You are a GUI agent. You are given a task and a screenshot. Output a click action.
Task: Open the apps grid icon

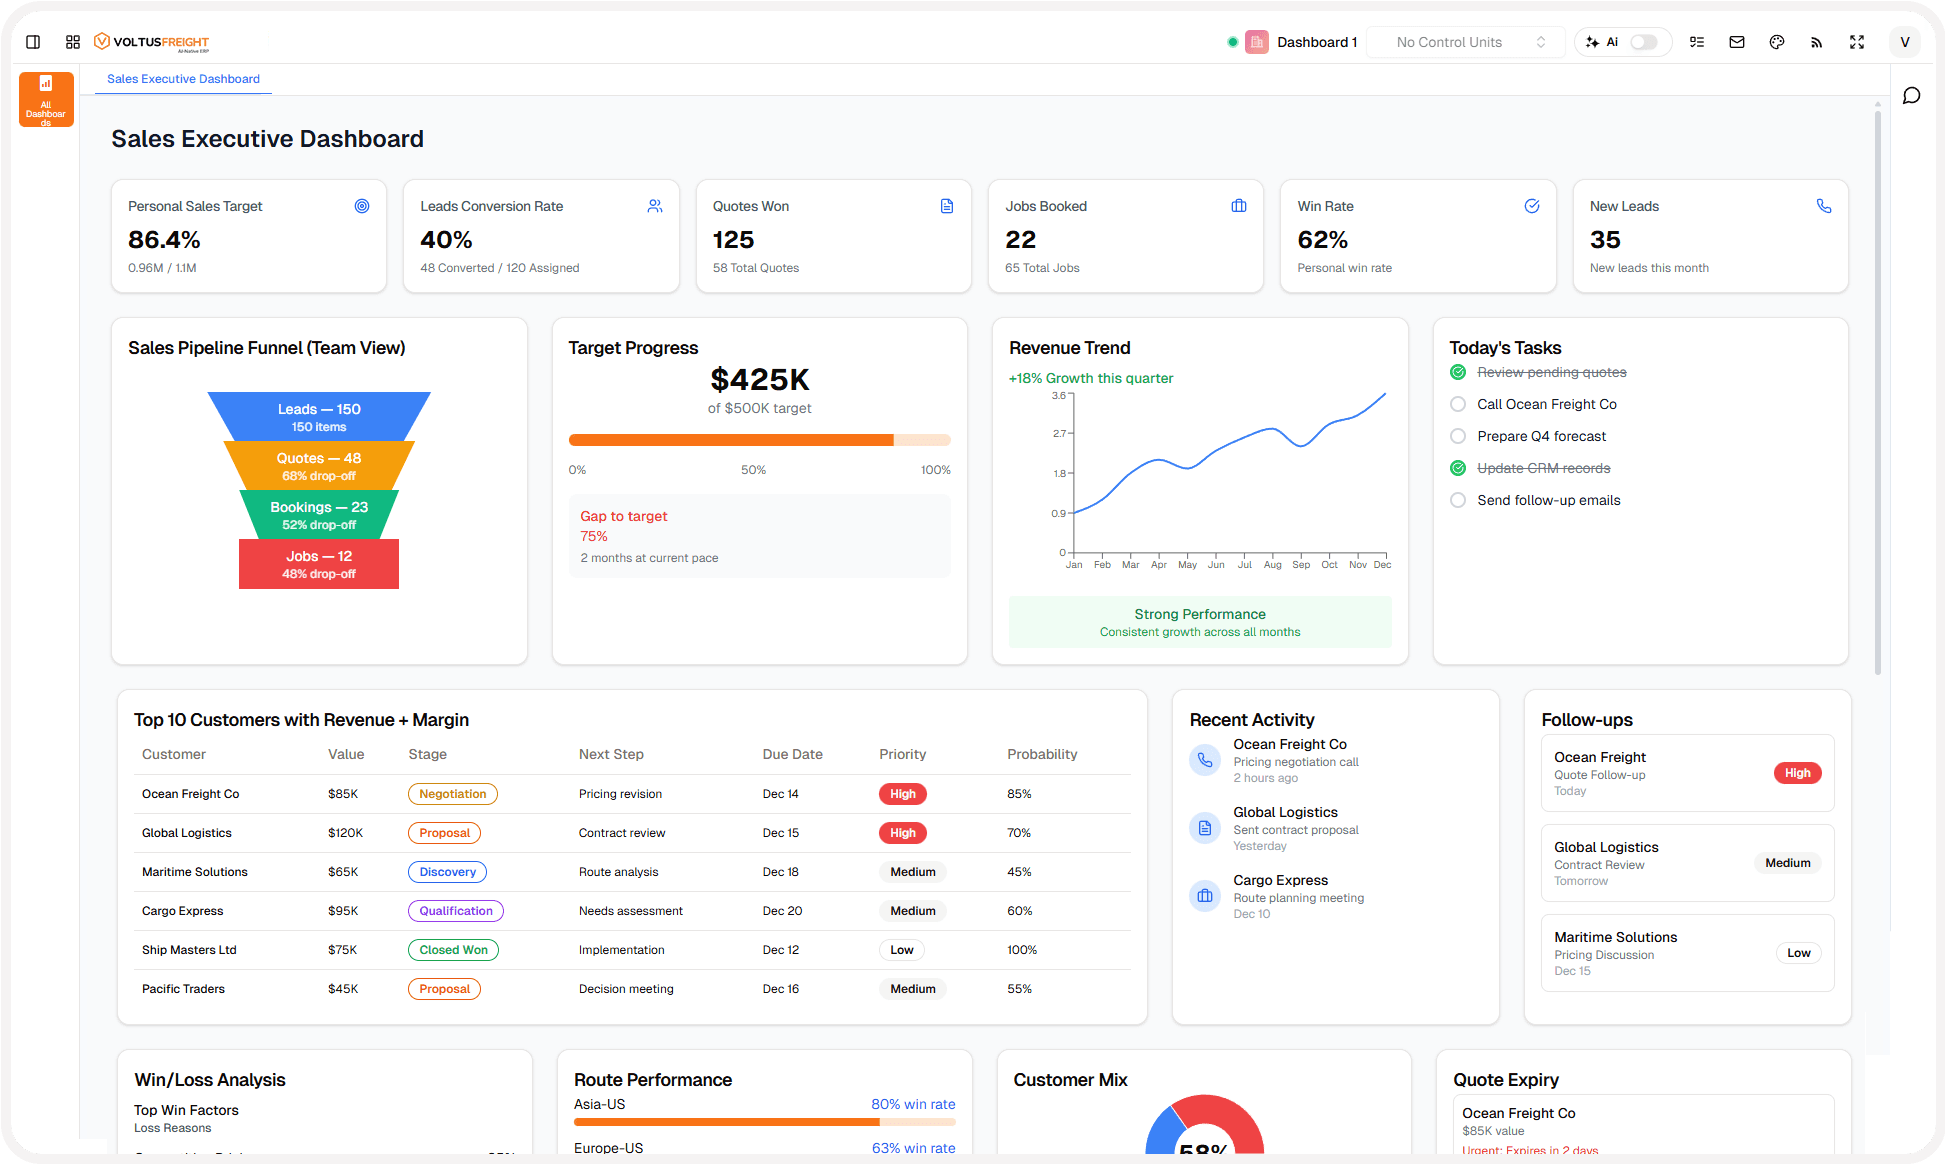tap(73, 42)
